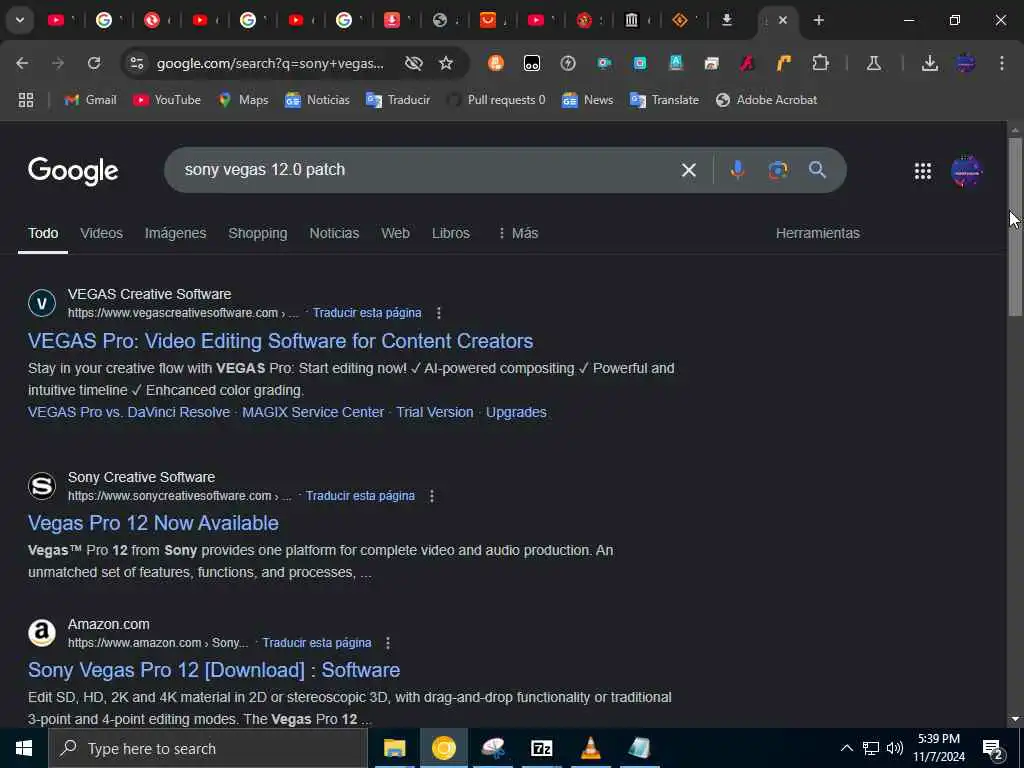Screen dimensions: 1024x768
Task: Open Google account avatar on results page
Action: point(967,171)
